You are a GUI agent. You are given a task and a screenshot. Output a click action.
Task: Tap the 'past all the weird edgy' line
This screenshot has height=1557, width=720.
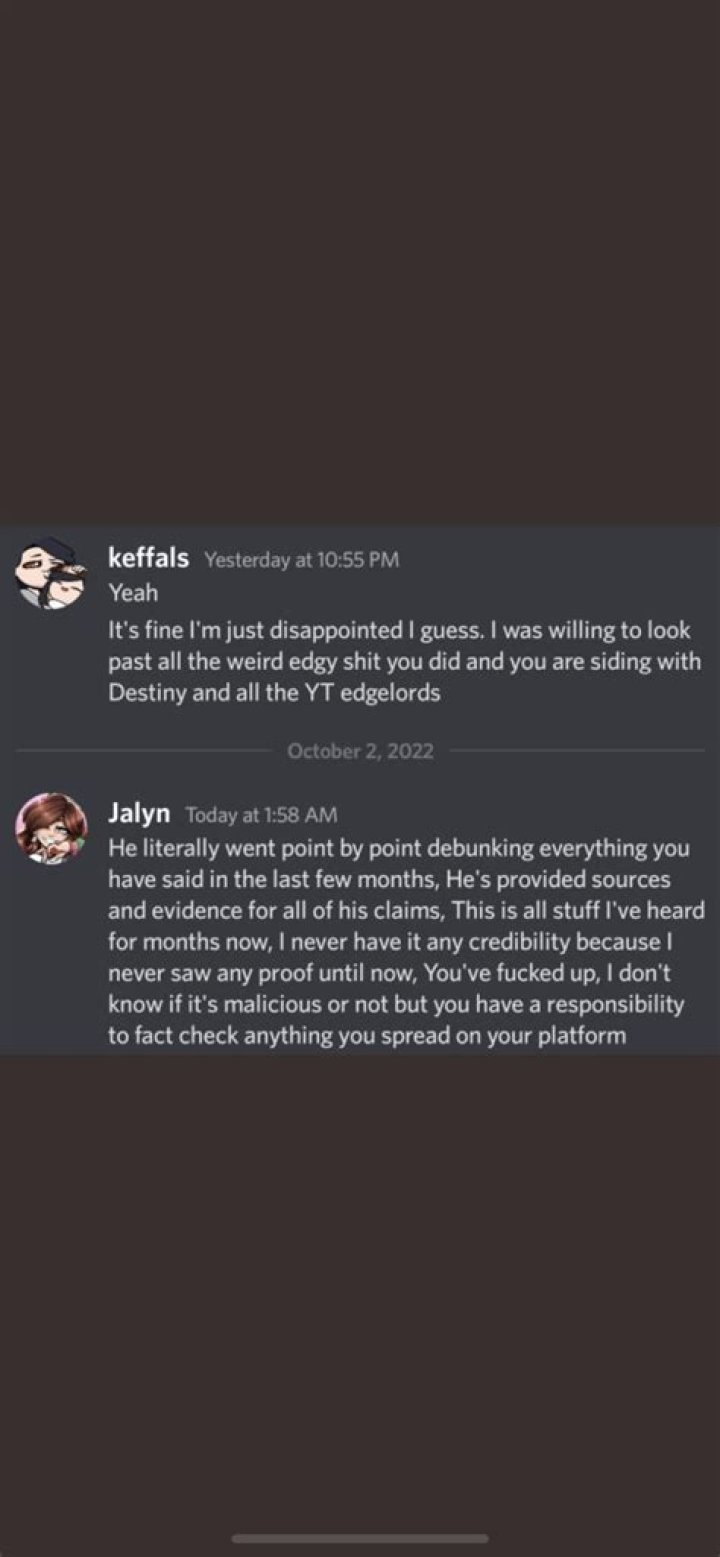point(404,662)
